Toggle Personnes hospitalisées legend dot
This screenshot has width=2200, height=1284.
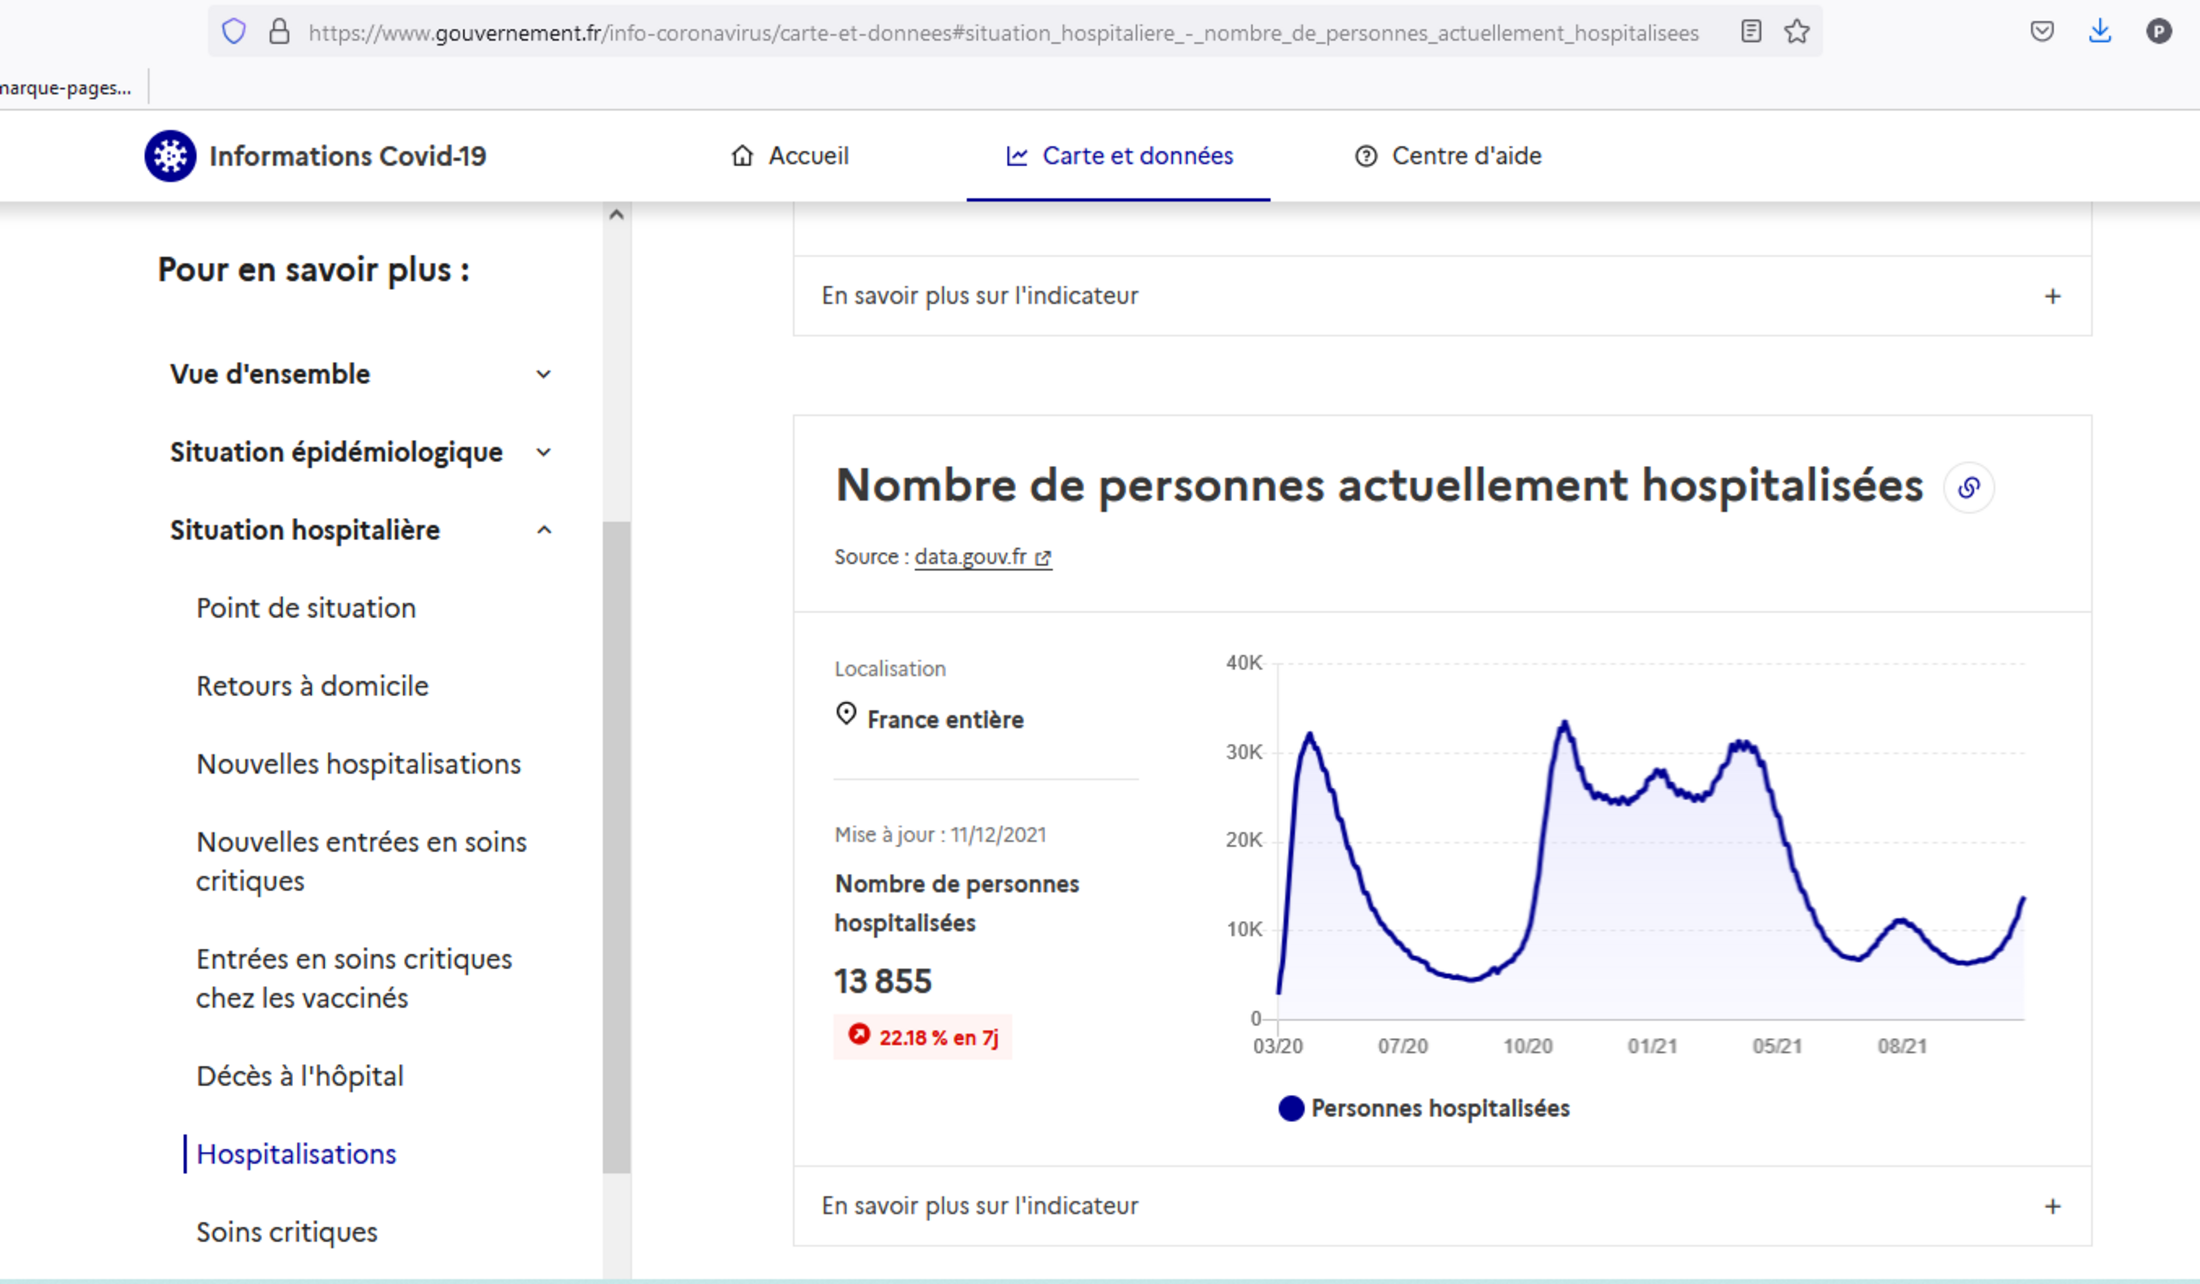click(1291, 1108)
